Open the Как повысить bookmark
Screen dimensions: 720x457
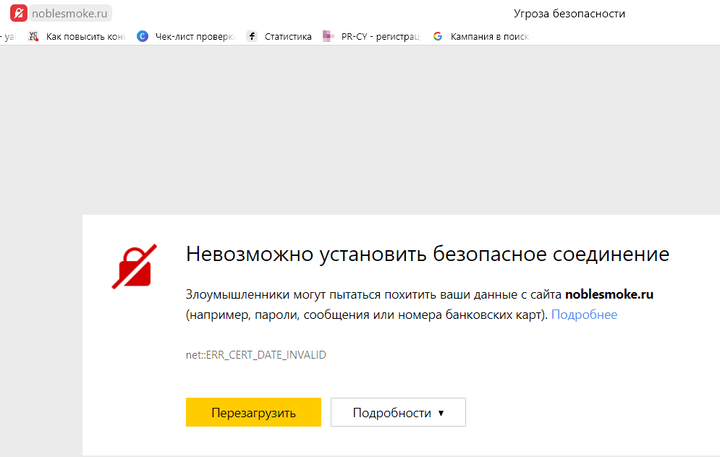pyautogui.click(x=85, y=36)
